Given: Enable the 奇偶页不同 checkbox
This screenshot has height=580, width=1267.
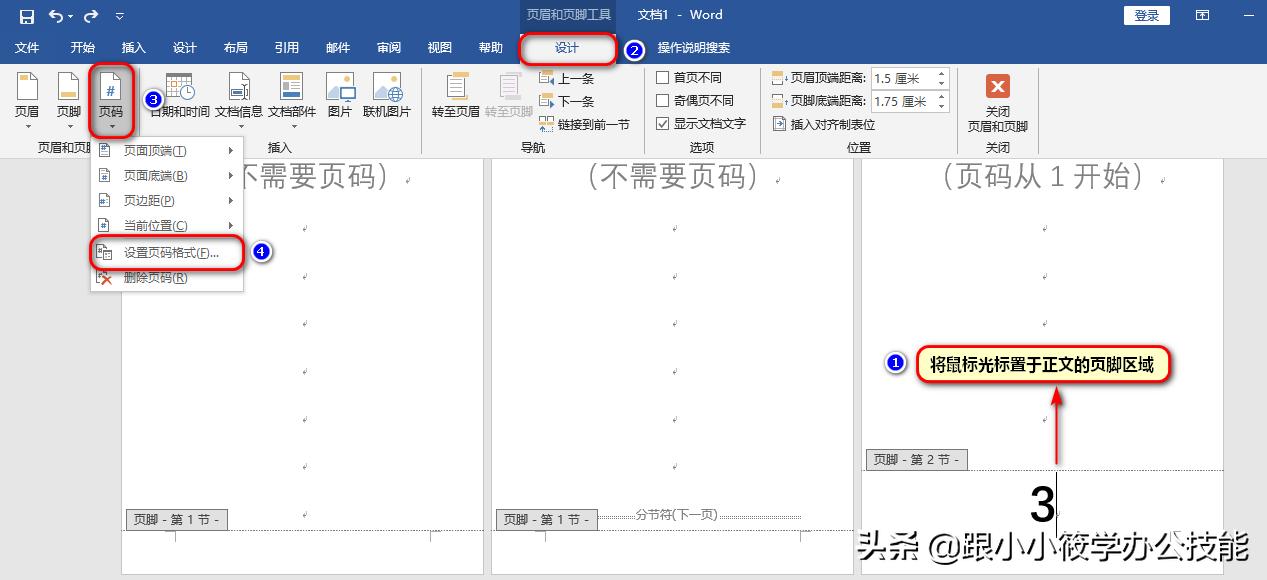Looking at the screenshot, I should (x=662, y=100).
